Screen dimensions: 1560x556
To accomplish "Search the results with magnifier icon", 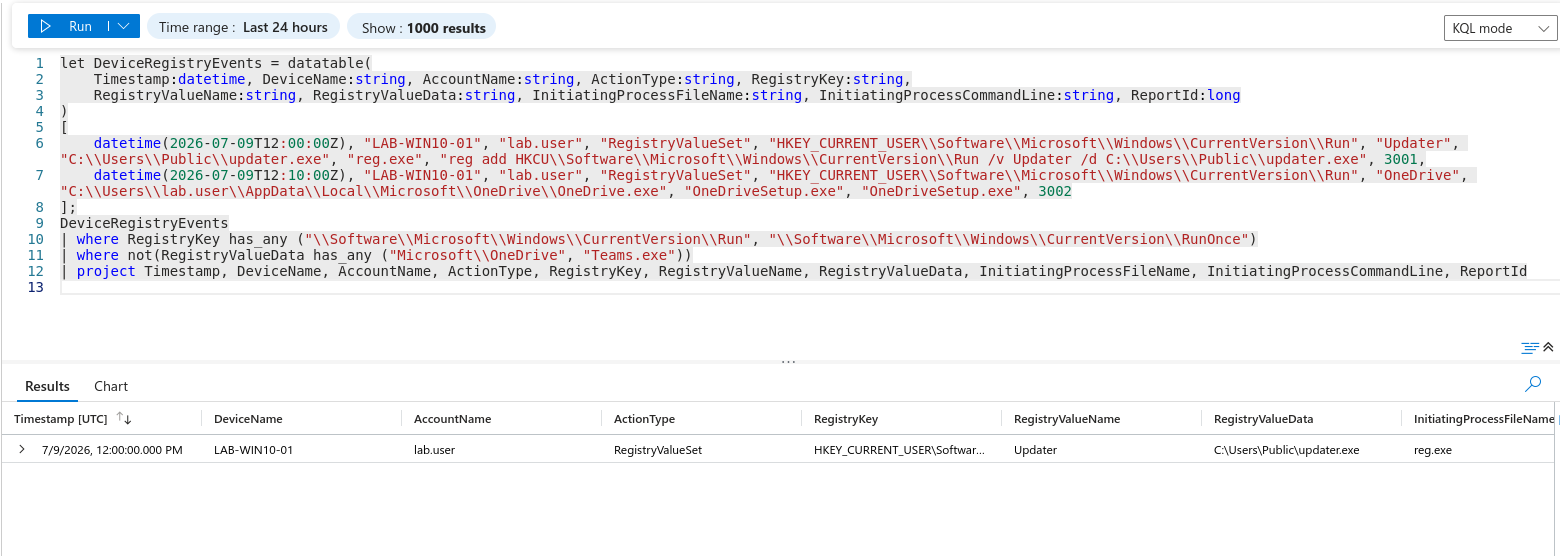I will click(x=1533, y=384).
